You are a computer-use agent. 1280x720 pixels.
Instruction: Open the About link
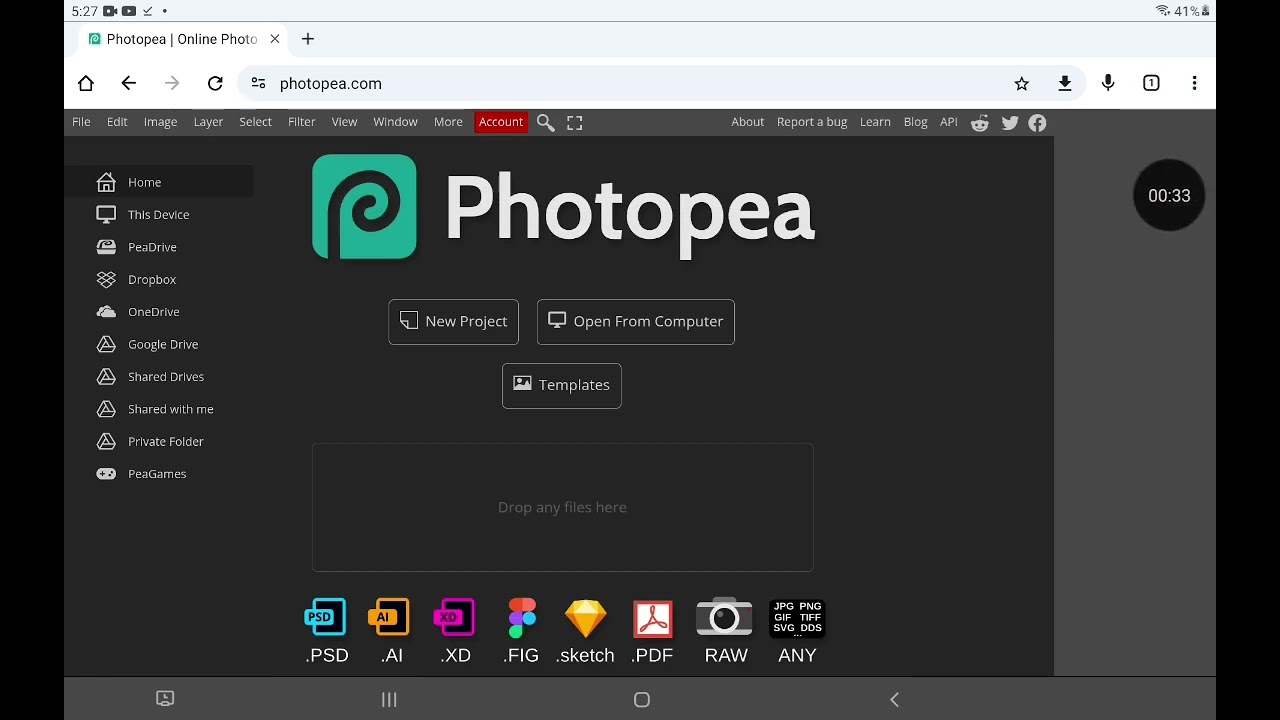747,122
